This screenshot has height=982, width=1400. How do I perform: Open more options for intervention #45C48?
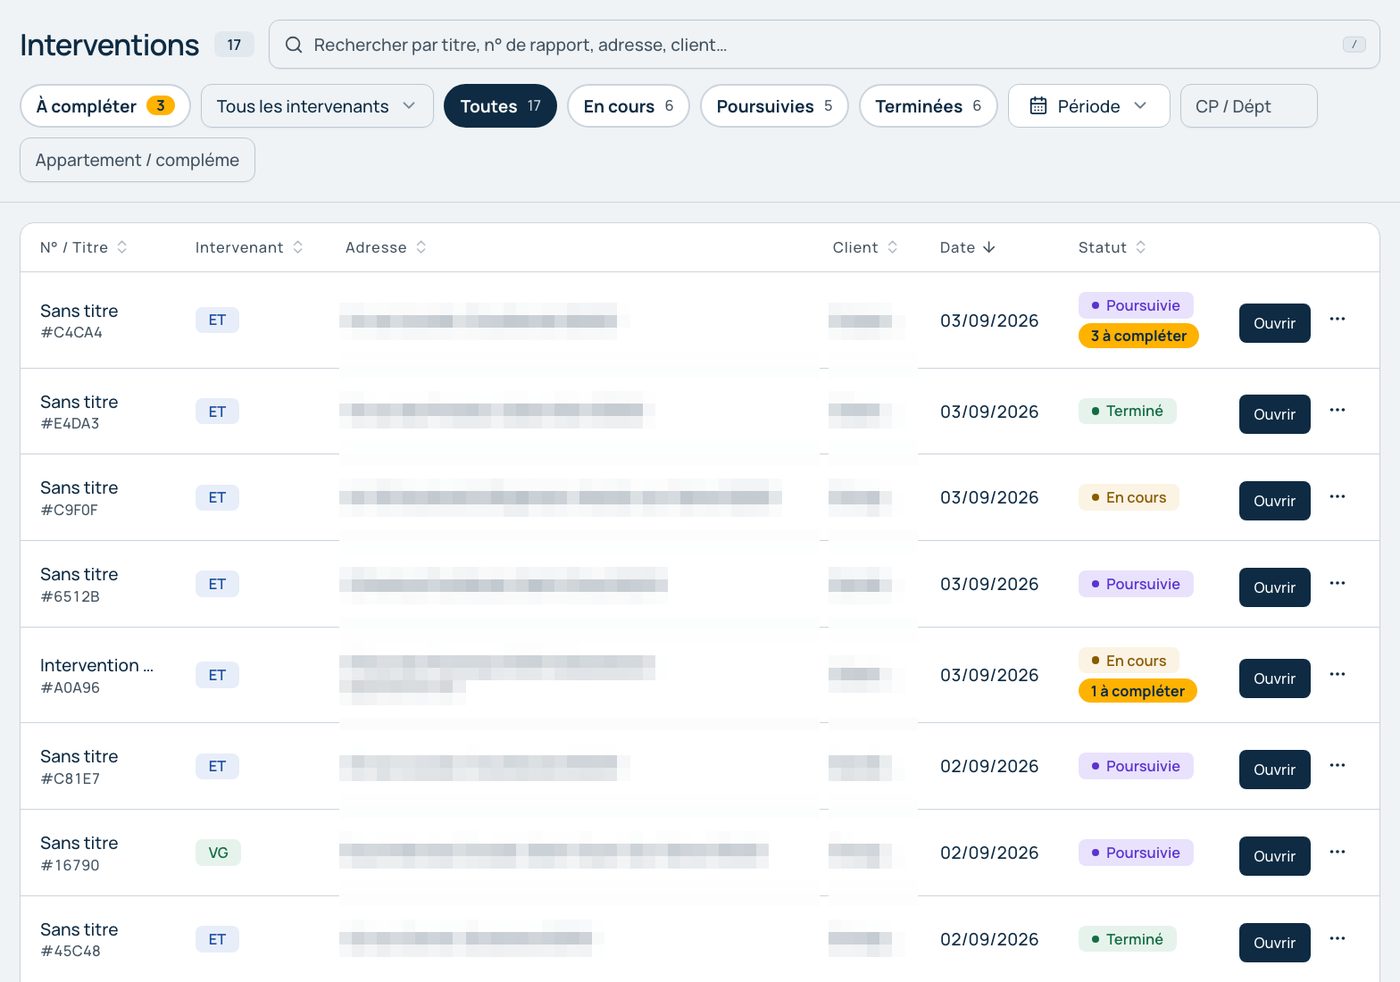(x=1337, y=938)
